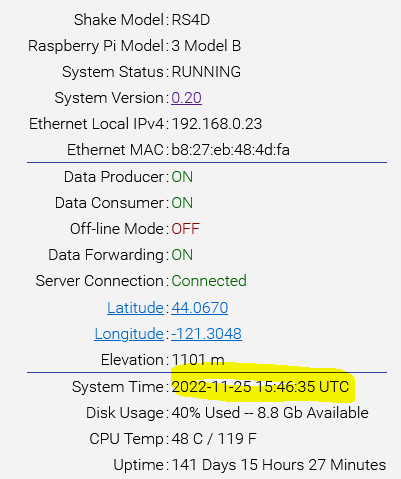This screenshot has width=401, height=479.
Task: Click the Server Connection Connected status
Action: tap(209, 281)
